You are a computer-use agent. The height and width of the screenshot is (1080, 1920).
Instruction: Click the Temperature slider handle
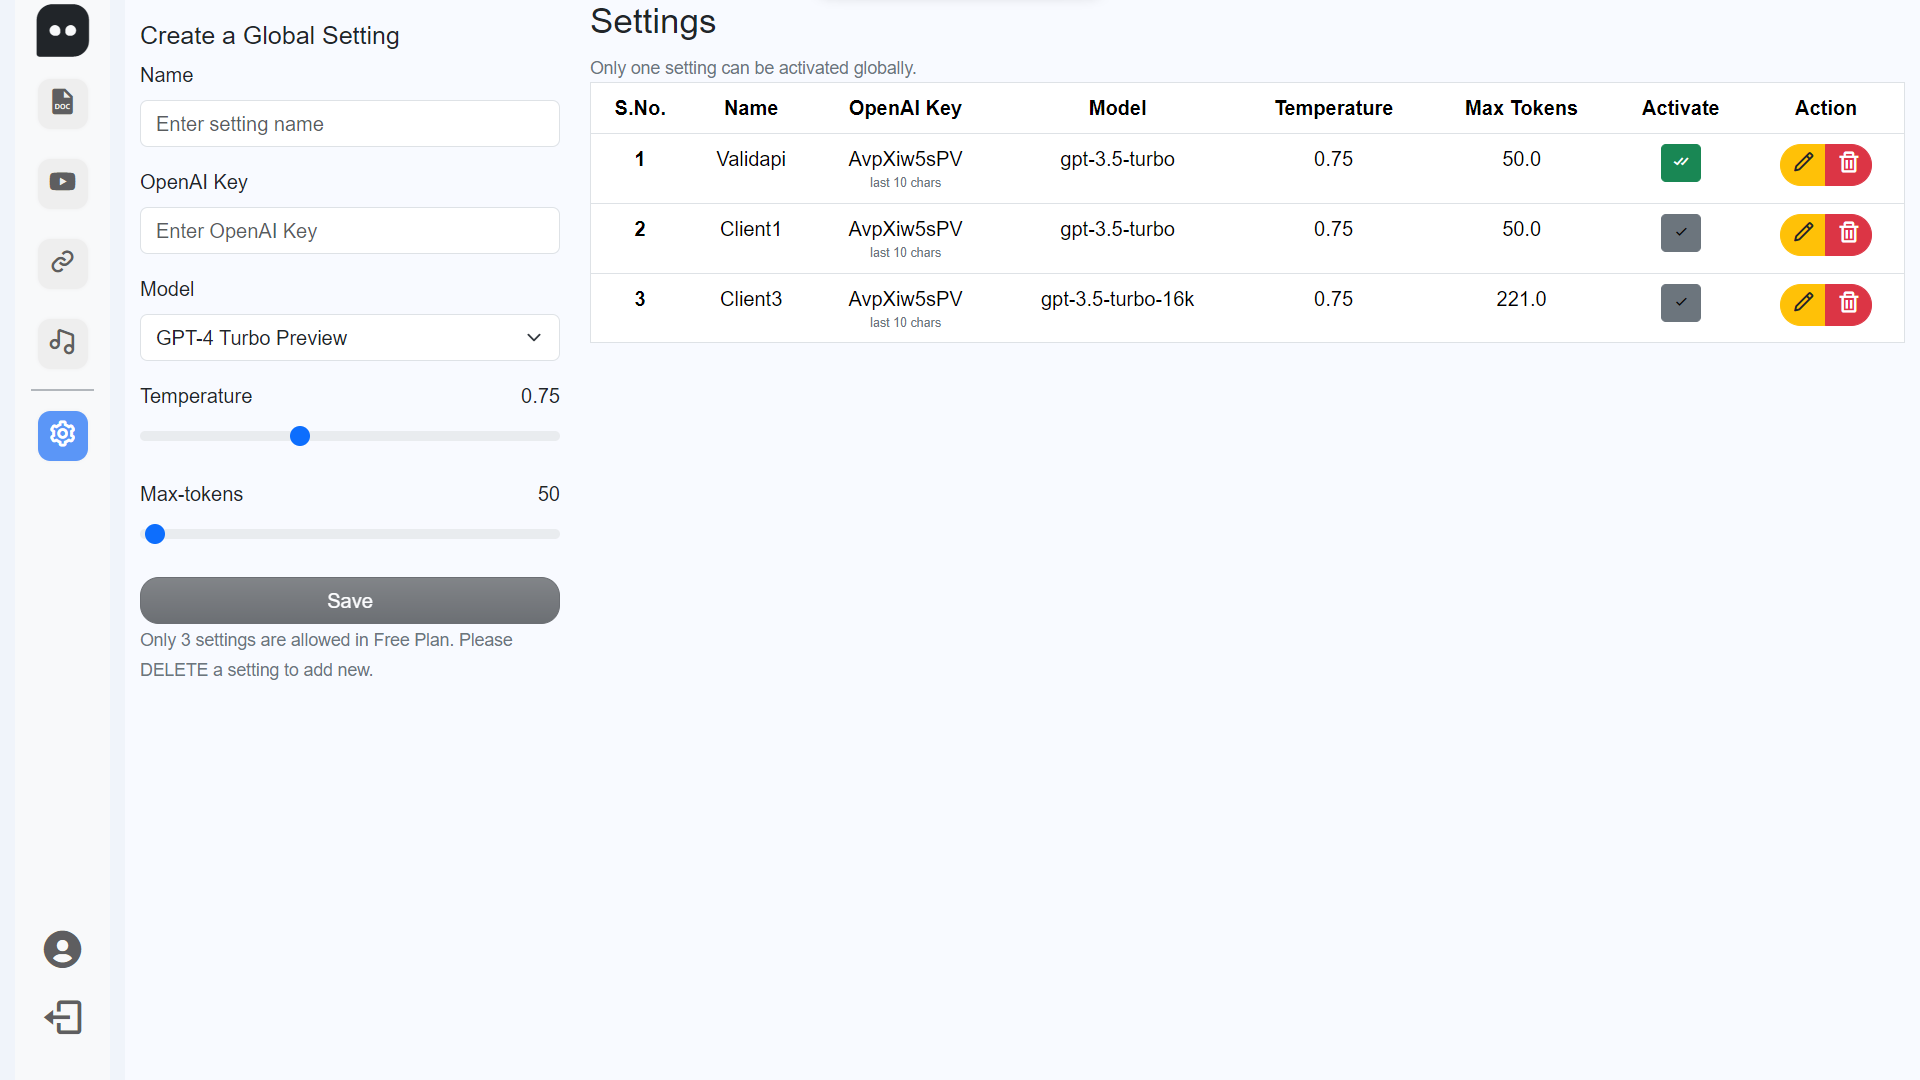tap(299, 436)
